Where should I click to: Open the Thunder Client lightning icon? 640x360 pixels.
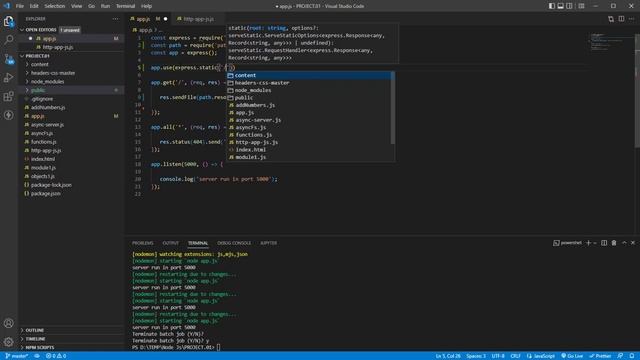[x=9, y=115]
